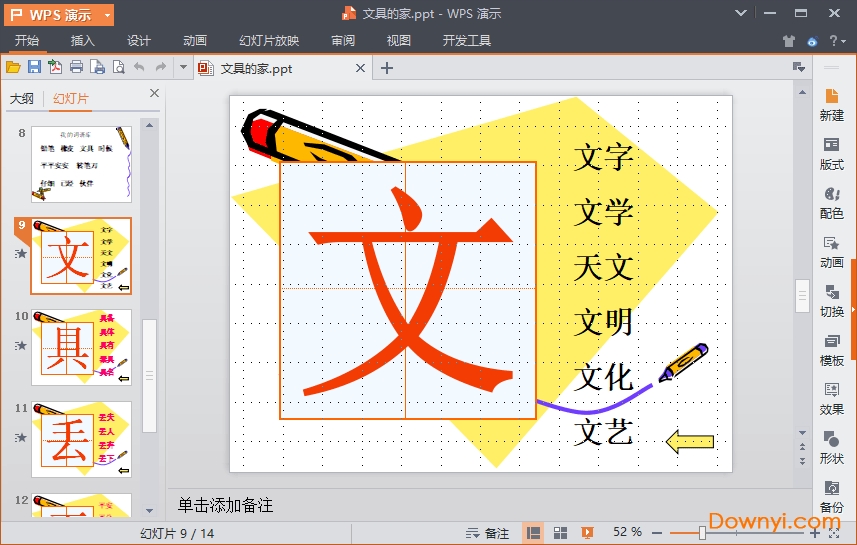Open the skin (shirt) icon in title bar
This screenshot has height=545, width=857.
788,41
